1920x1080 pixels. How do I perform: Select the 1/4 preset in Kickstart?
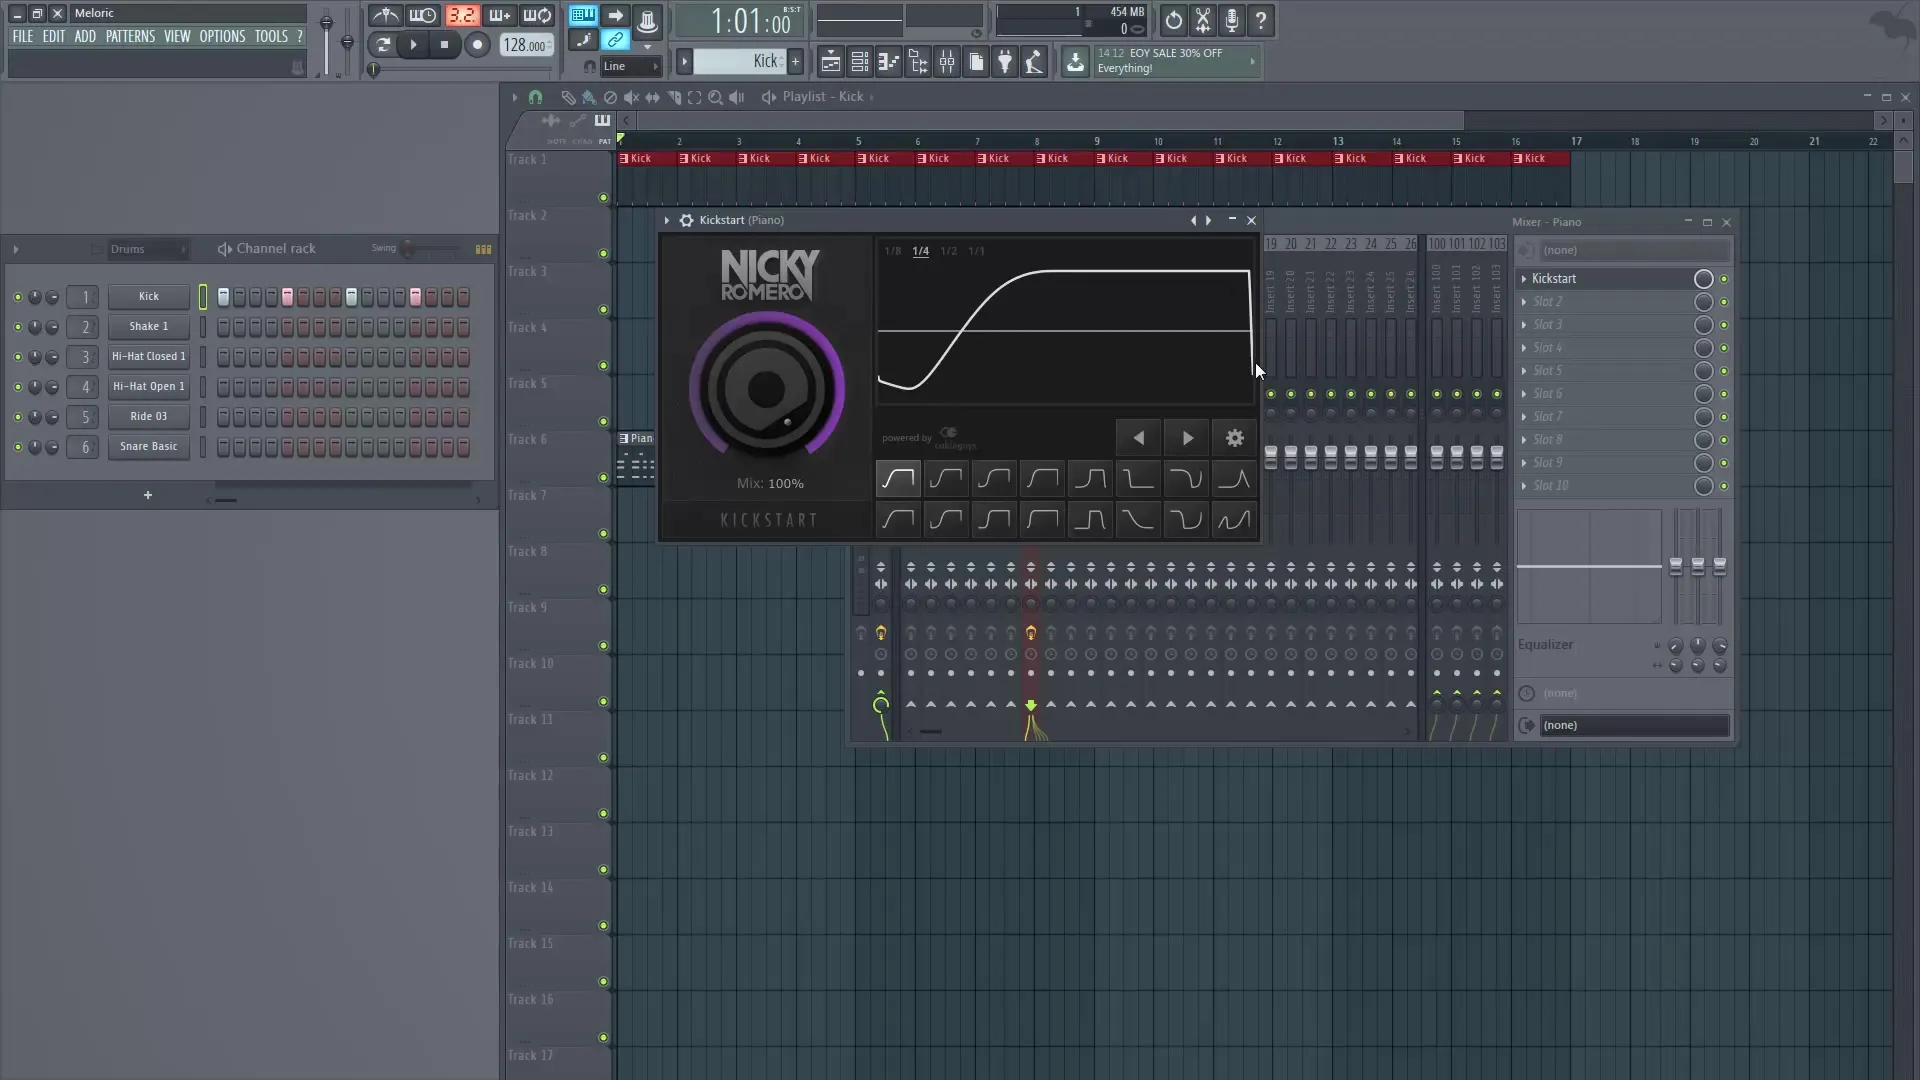click(920, 252)
